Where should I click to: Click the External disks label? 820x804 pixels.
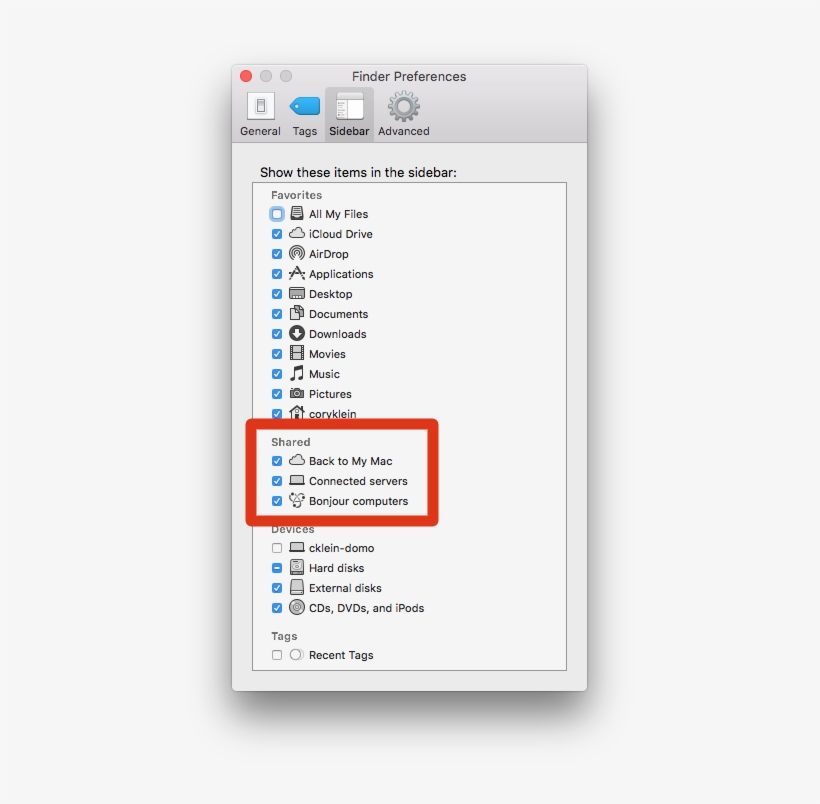coord(345,588)
